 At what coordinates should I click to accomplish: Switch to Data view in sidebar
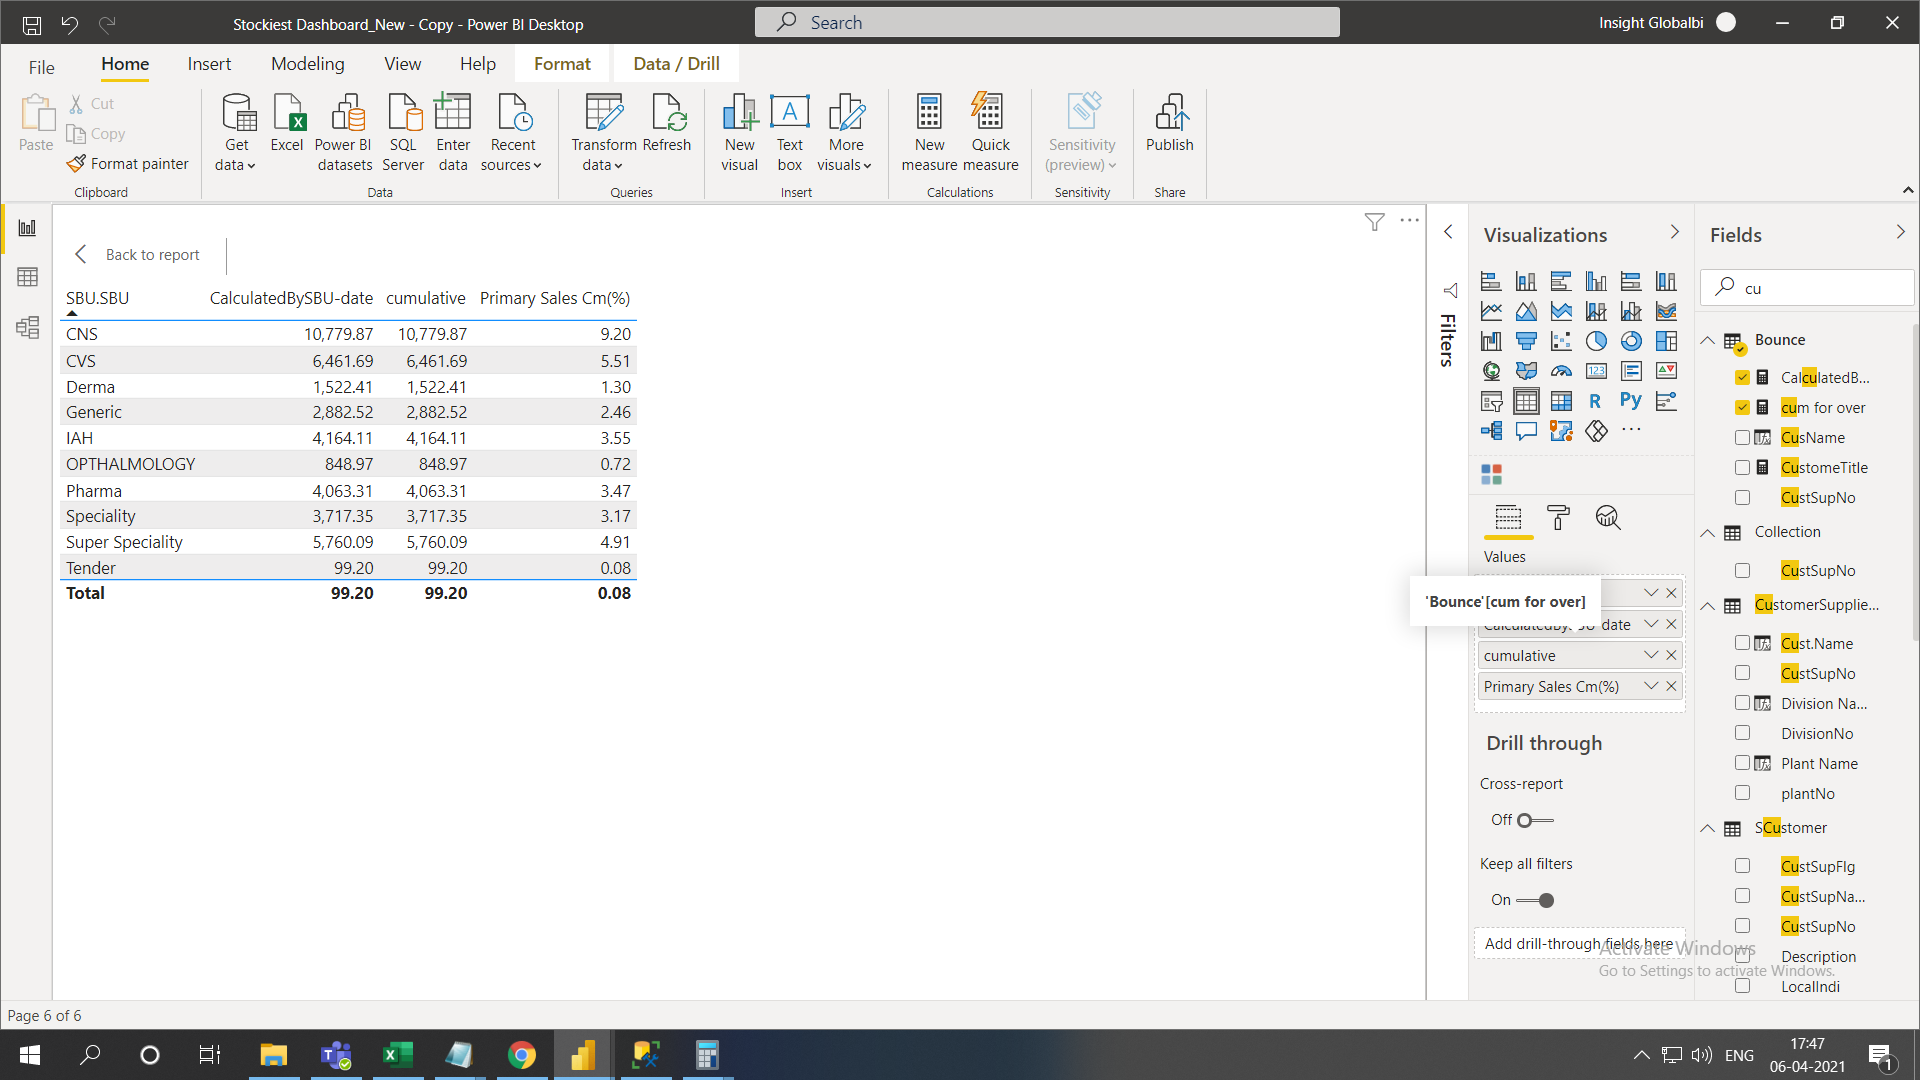(28, 277)
